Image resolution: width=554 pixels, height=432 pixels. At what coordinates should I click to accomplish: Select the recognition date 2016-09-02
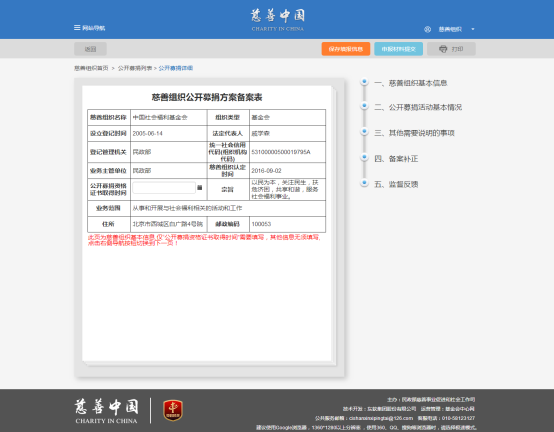coord(266,171)
